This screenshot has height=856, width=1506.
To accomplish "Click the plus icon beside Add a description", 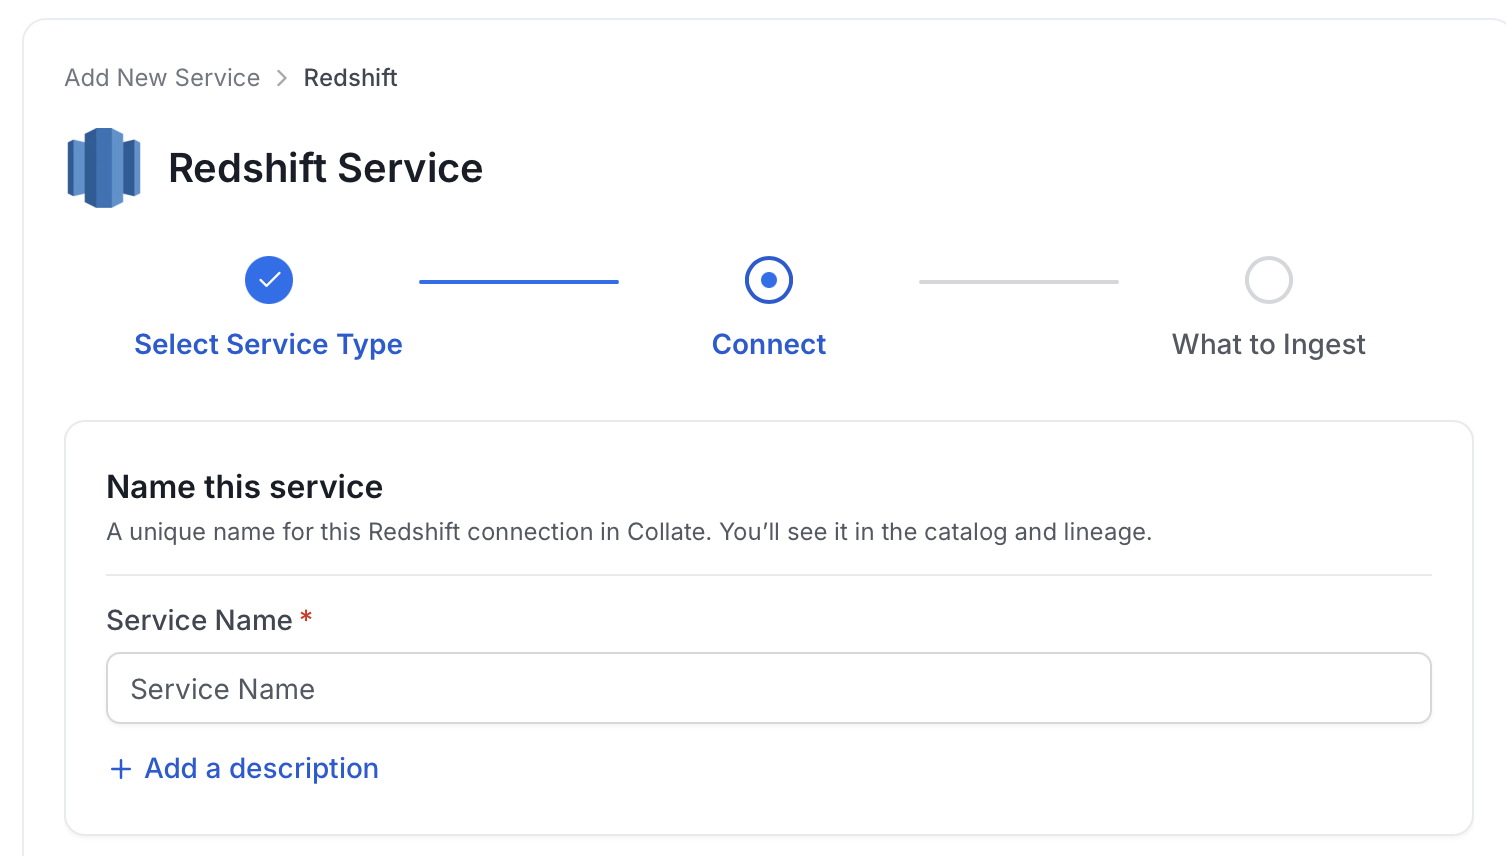I will [121, 769].
